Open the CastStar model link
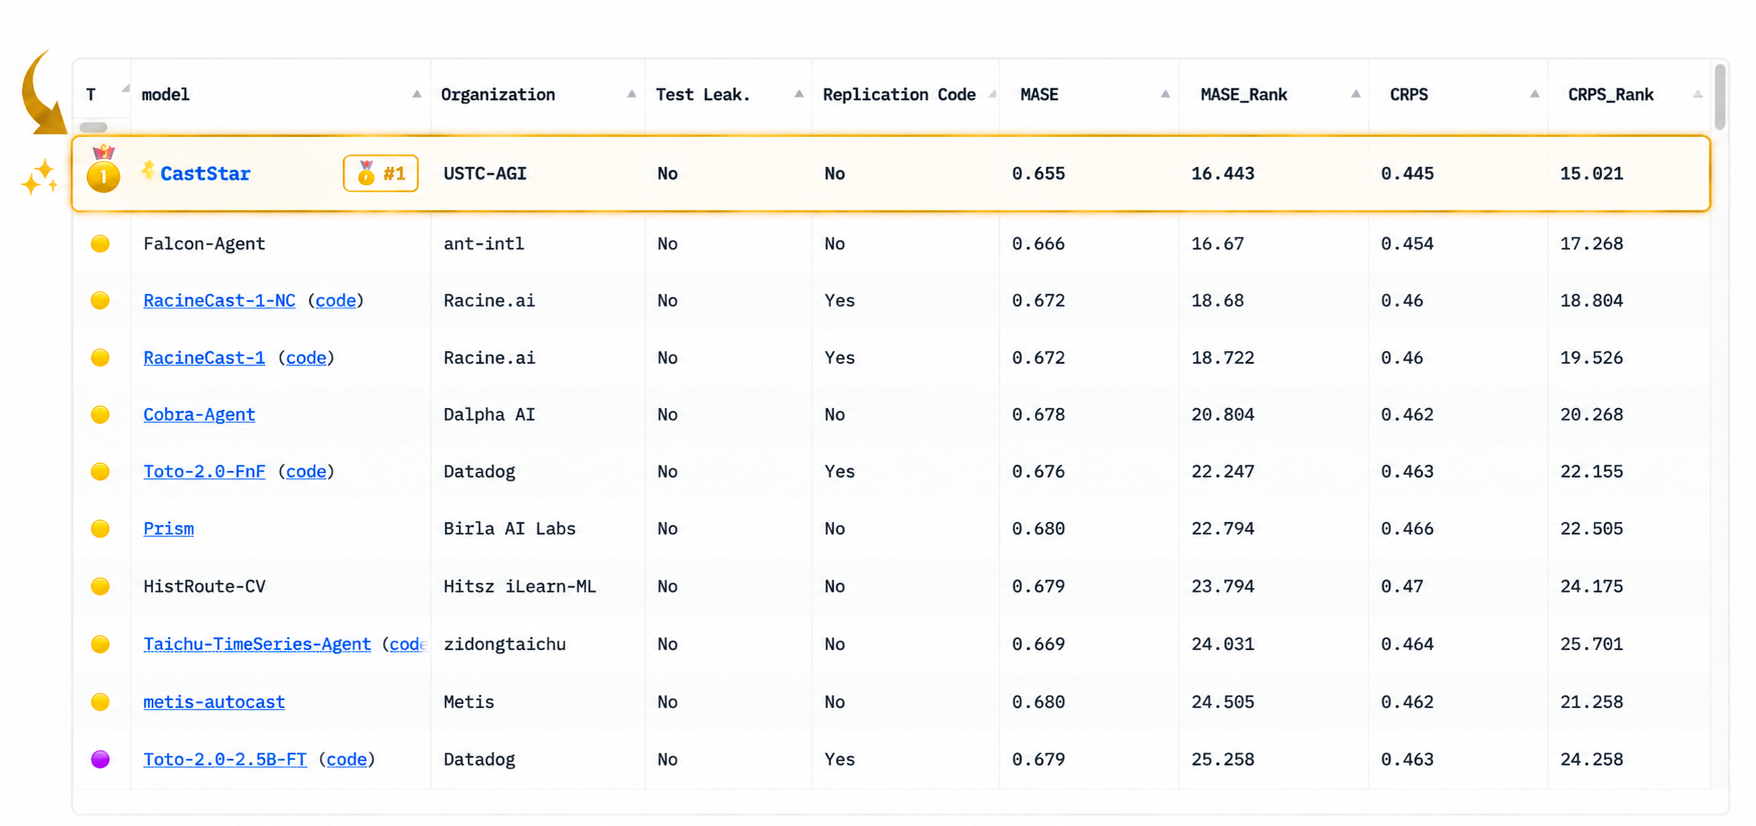This screenshot has height=826, width=1756. point(205,174)
